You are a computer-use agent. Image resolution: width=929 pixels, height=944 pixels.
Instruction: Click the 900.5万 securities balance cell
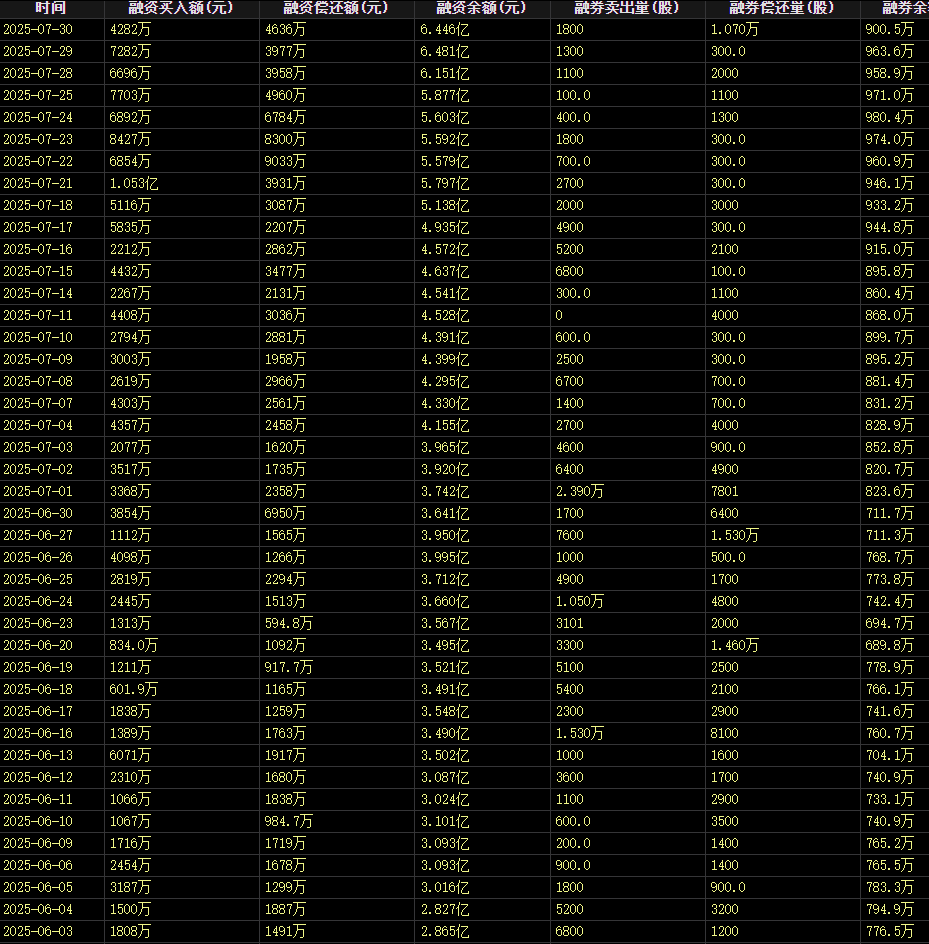pyautogui.click(x=890, y=30)
